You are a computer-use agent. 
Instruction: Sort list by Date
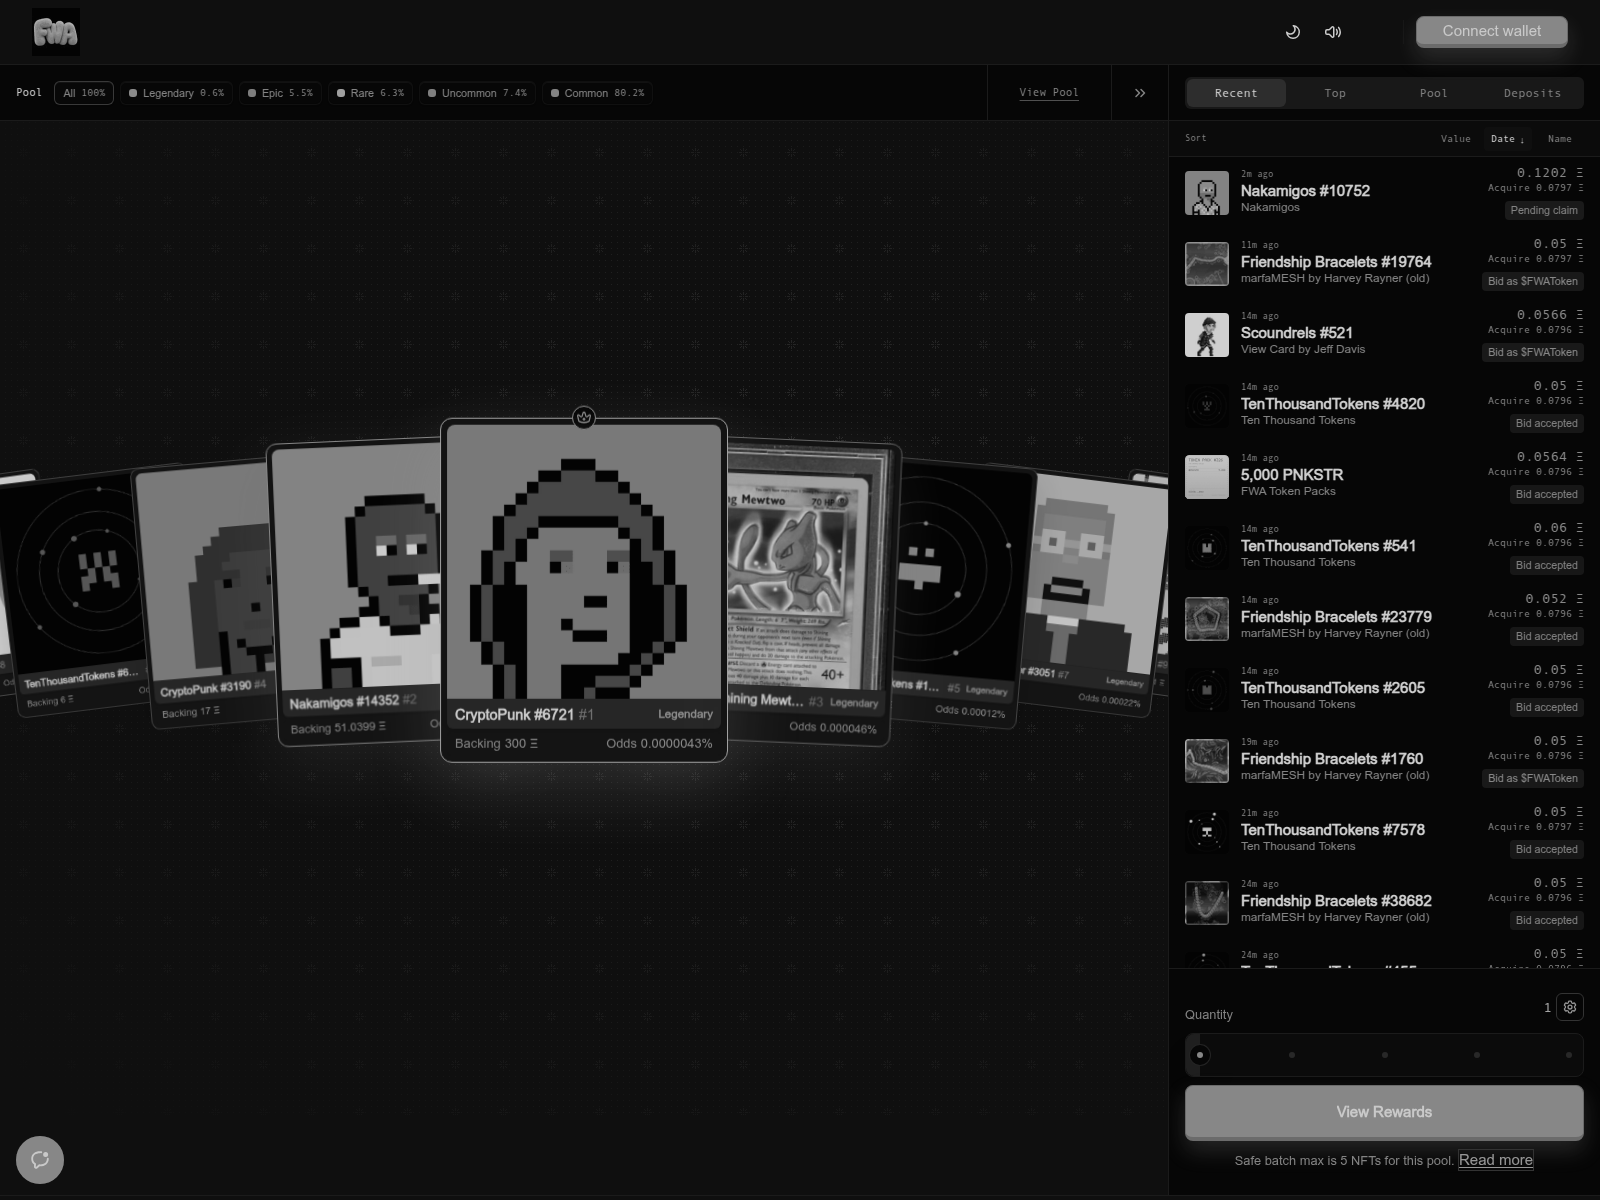point(1507,139)
